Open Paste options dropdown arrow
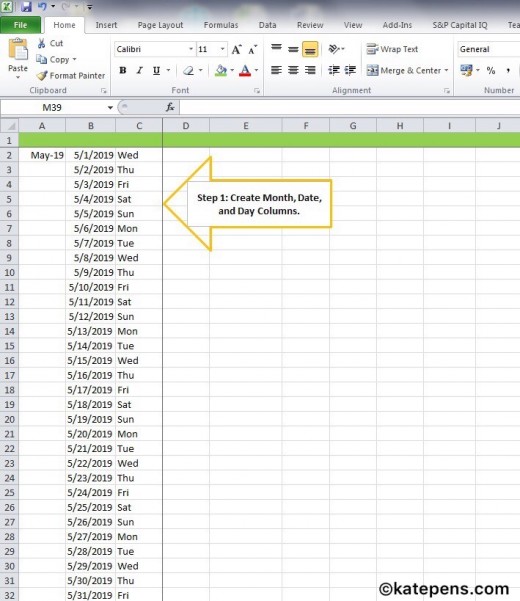Viewport: 520px width, 601px height. coord(18,77)
